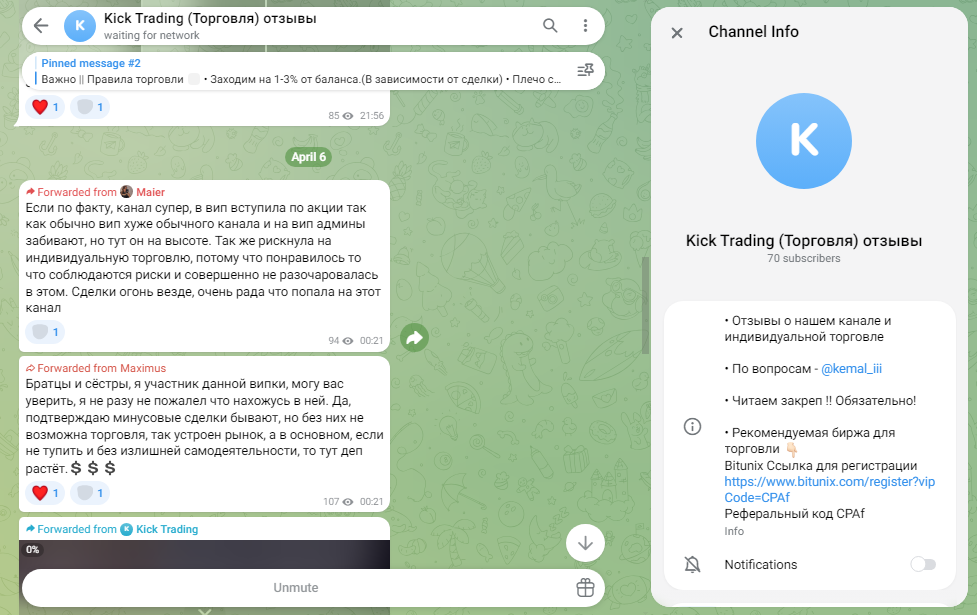Click the 'Channel Info' panel heading

(753, 32)
